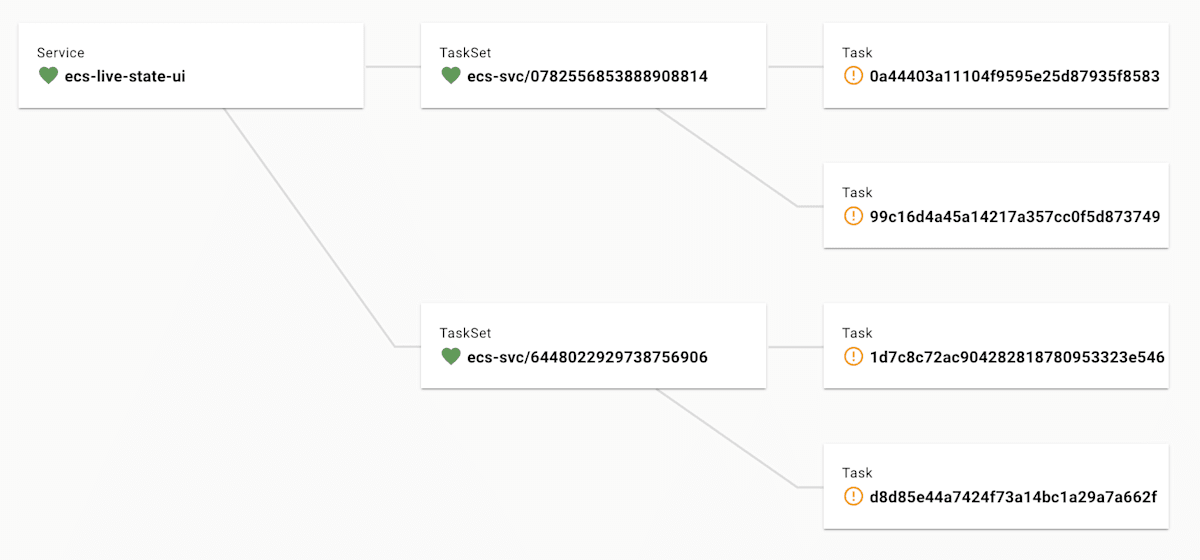Open Task 1d7c8c72ac904282818780953323e546 details
The image size is (1200, 560).
coord(996,346)
